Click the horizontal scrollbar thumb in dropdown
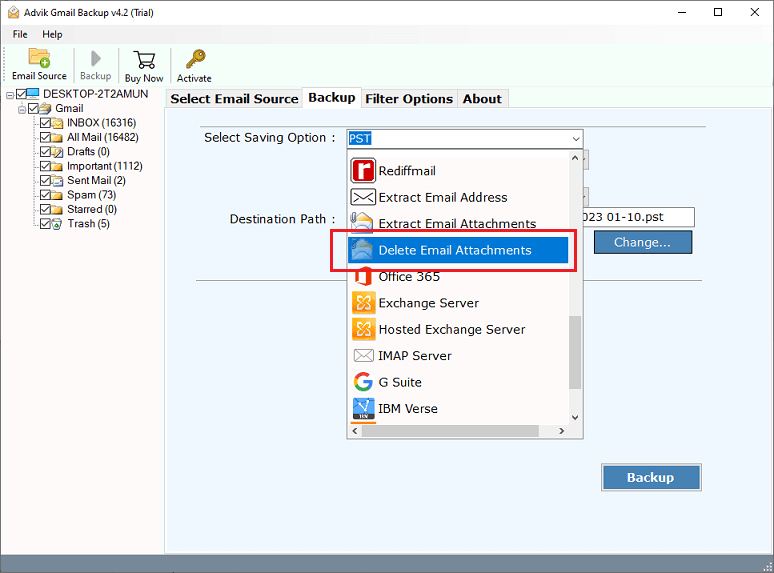 point(450,431)
